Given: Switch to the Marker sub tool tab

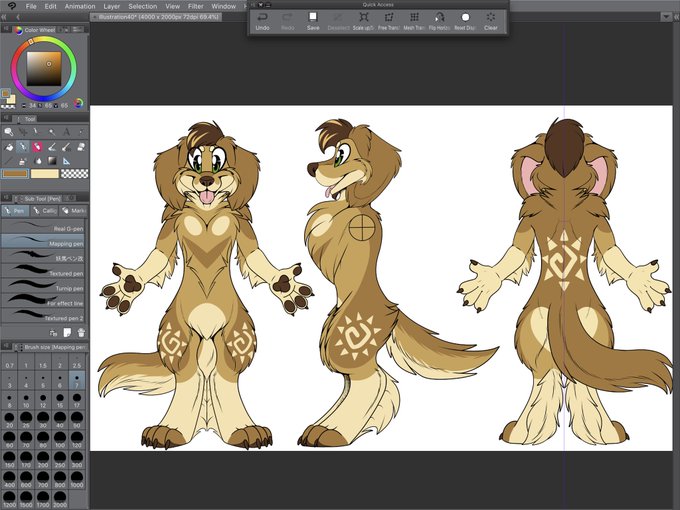Looking at the screenshot, I should (x=74, y=211).
